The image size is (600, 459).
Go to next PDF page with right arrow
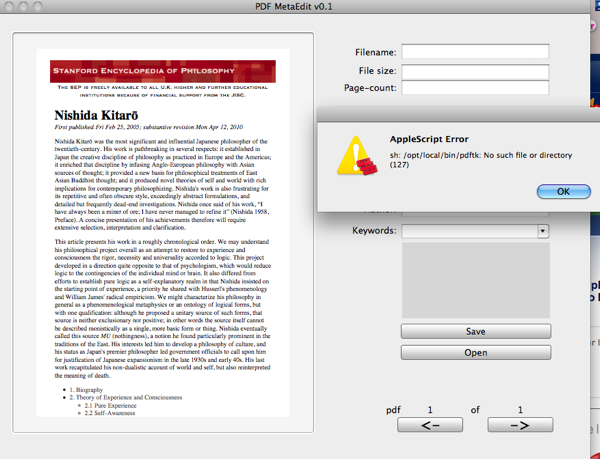520,425
